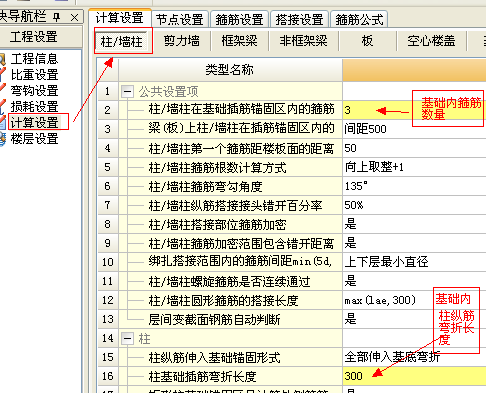Toggle 是 for 箍筋加密范围包含错开距离
Screen dimensions: 486x393
[x=414, y=243]
